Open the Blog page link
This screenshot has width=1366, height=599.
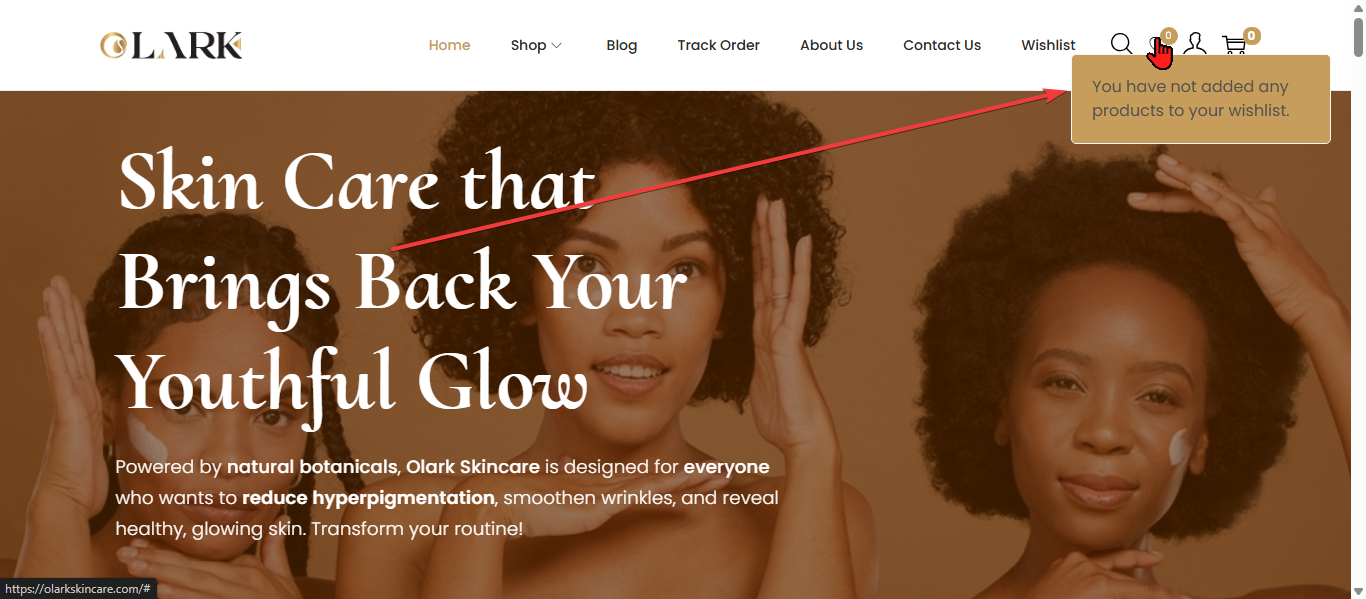621,45
